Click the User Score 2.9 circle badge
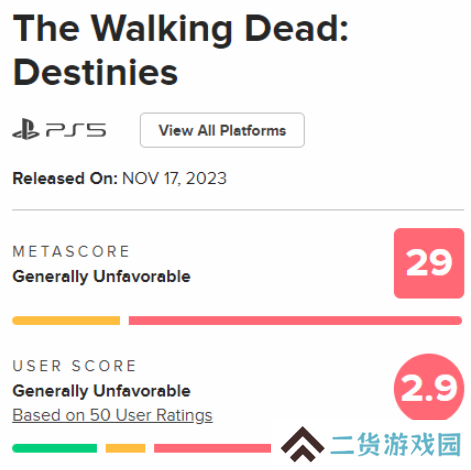The width and height of the screenshot is (471, 470). pos(429,388)
